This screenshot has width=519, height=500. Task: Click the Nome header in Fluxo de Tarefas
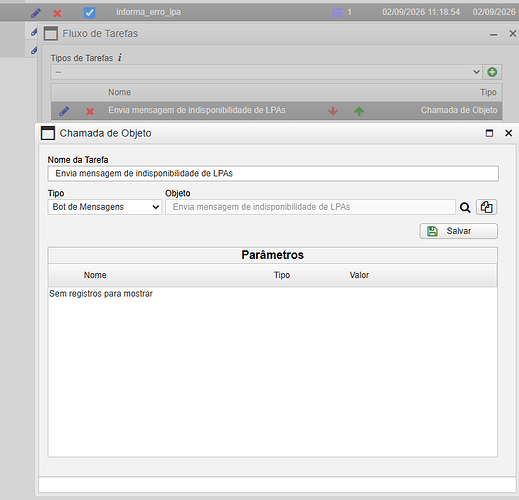point(119,92)
